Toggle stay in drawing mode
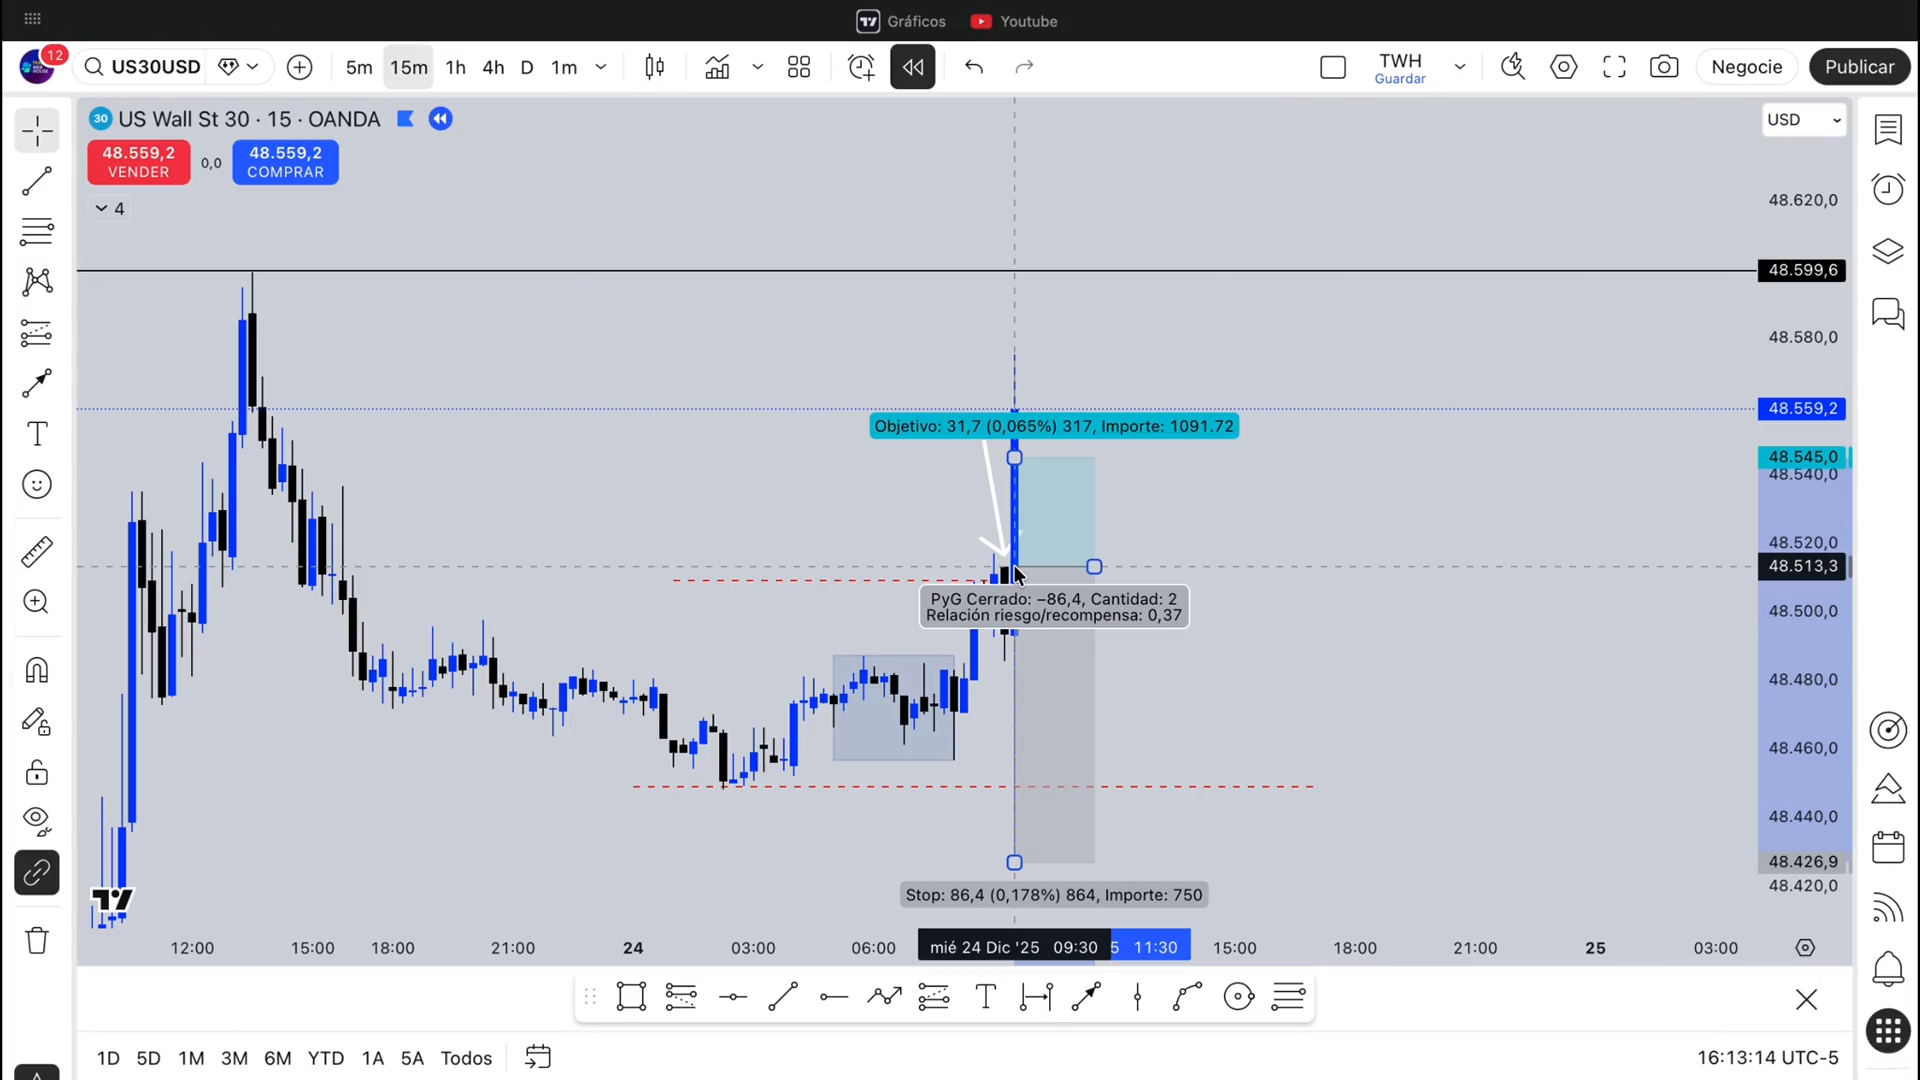 pos(37,722)
